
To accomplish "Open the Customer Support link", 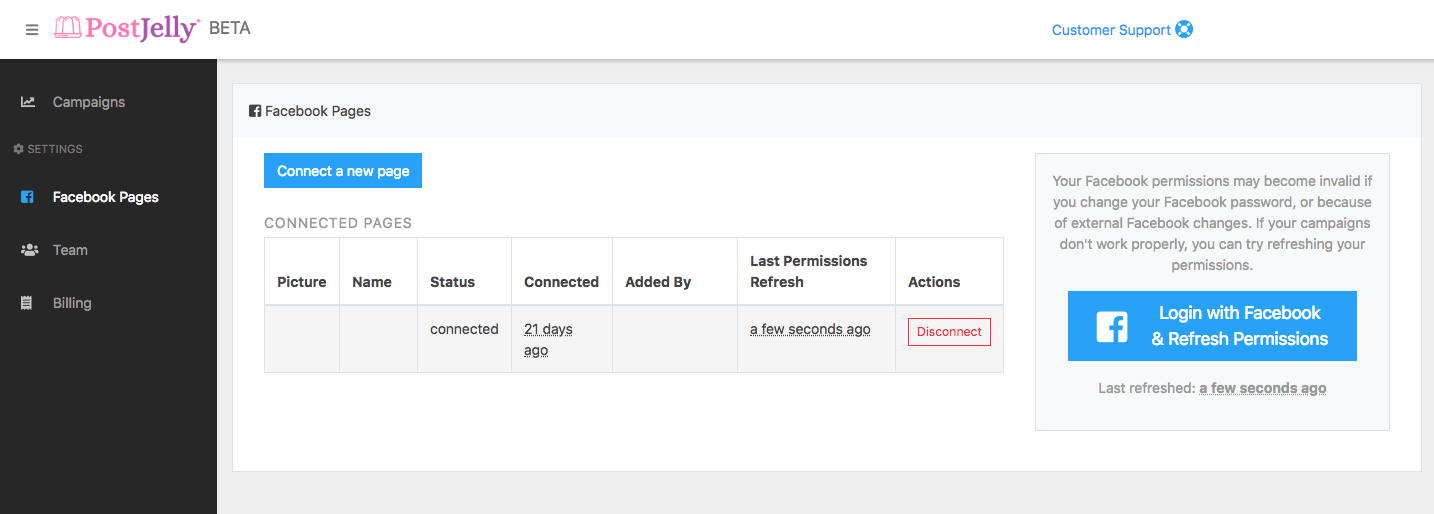I will [x=1111, y=30].
